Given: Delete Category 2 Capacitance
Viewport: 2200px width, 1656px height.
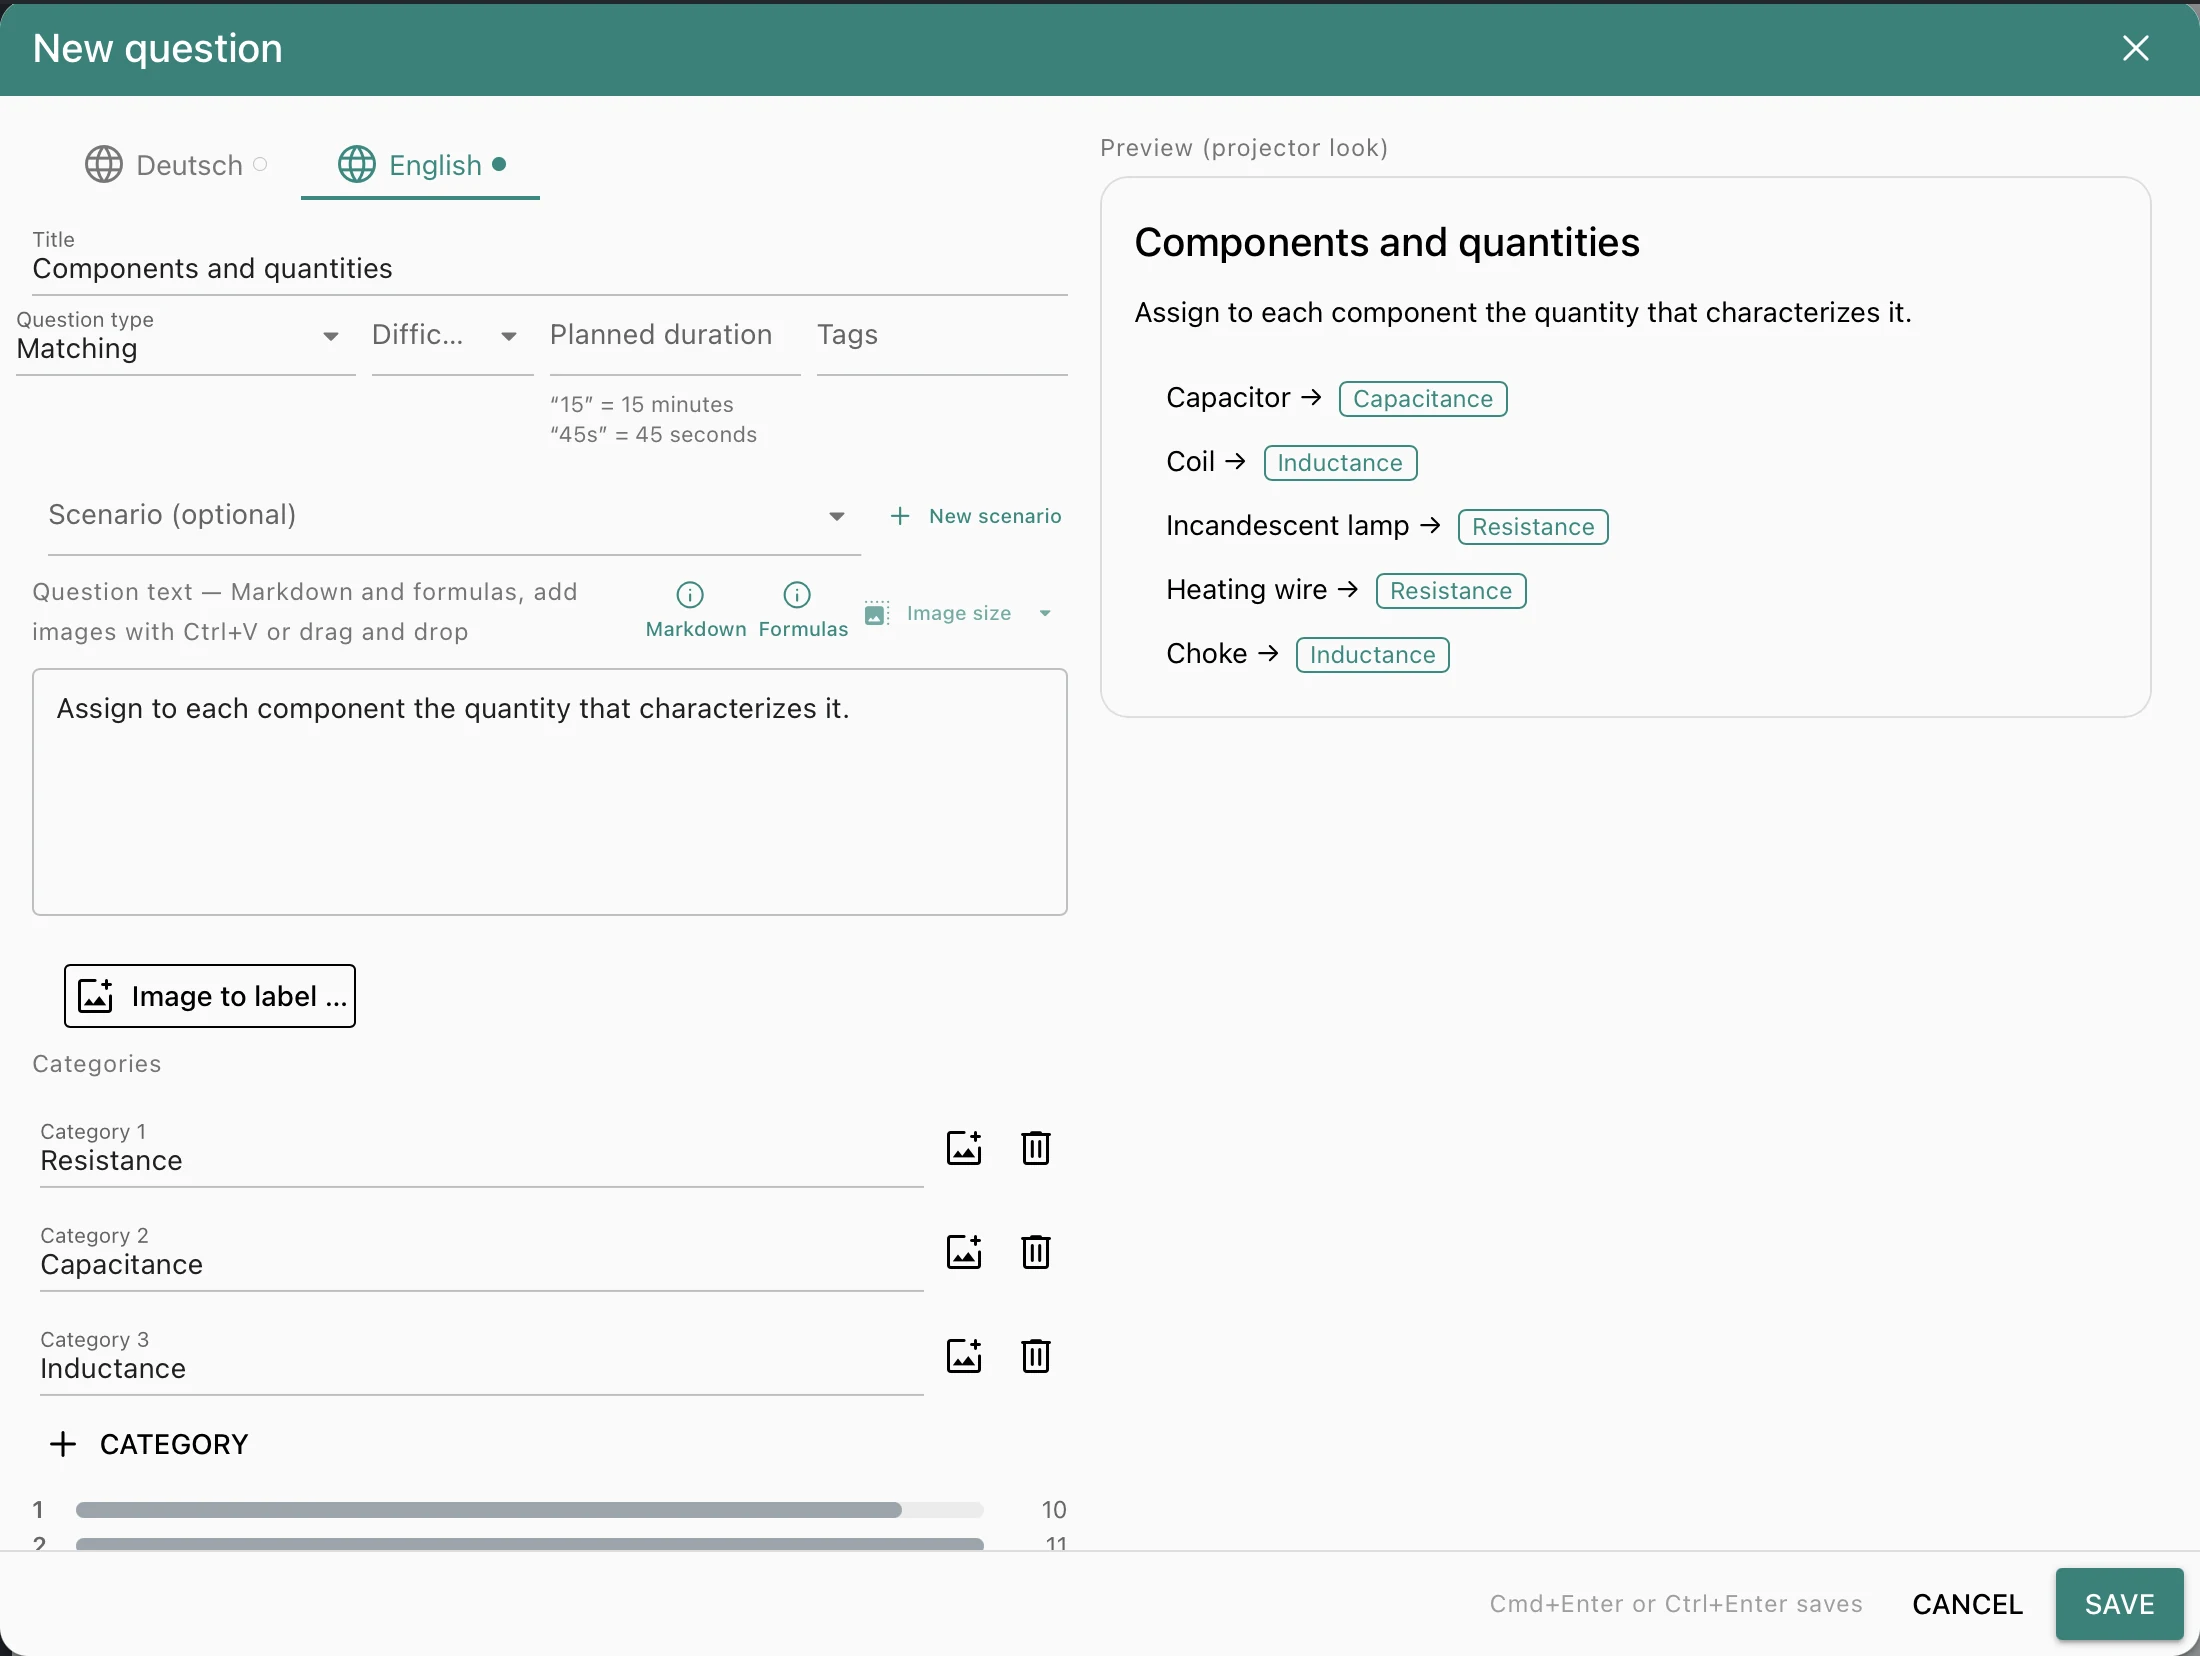Looking at the screenshot, I should [1036, 1252].
